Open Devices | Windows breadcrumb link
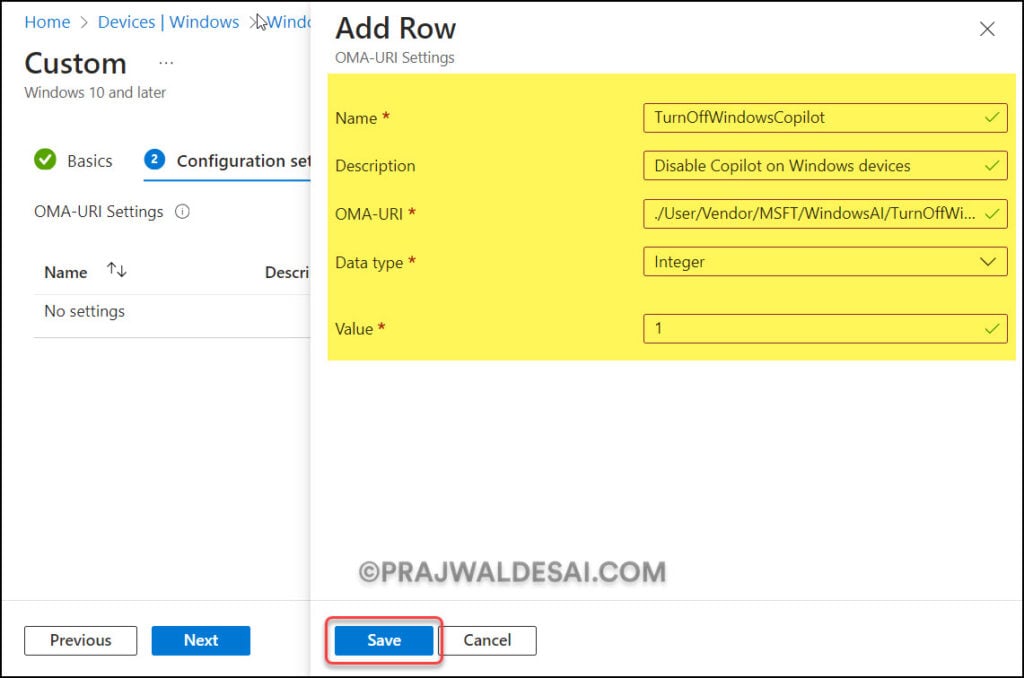The width and height of the screenshot is (1024, 678). 168,22
